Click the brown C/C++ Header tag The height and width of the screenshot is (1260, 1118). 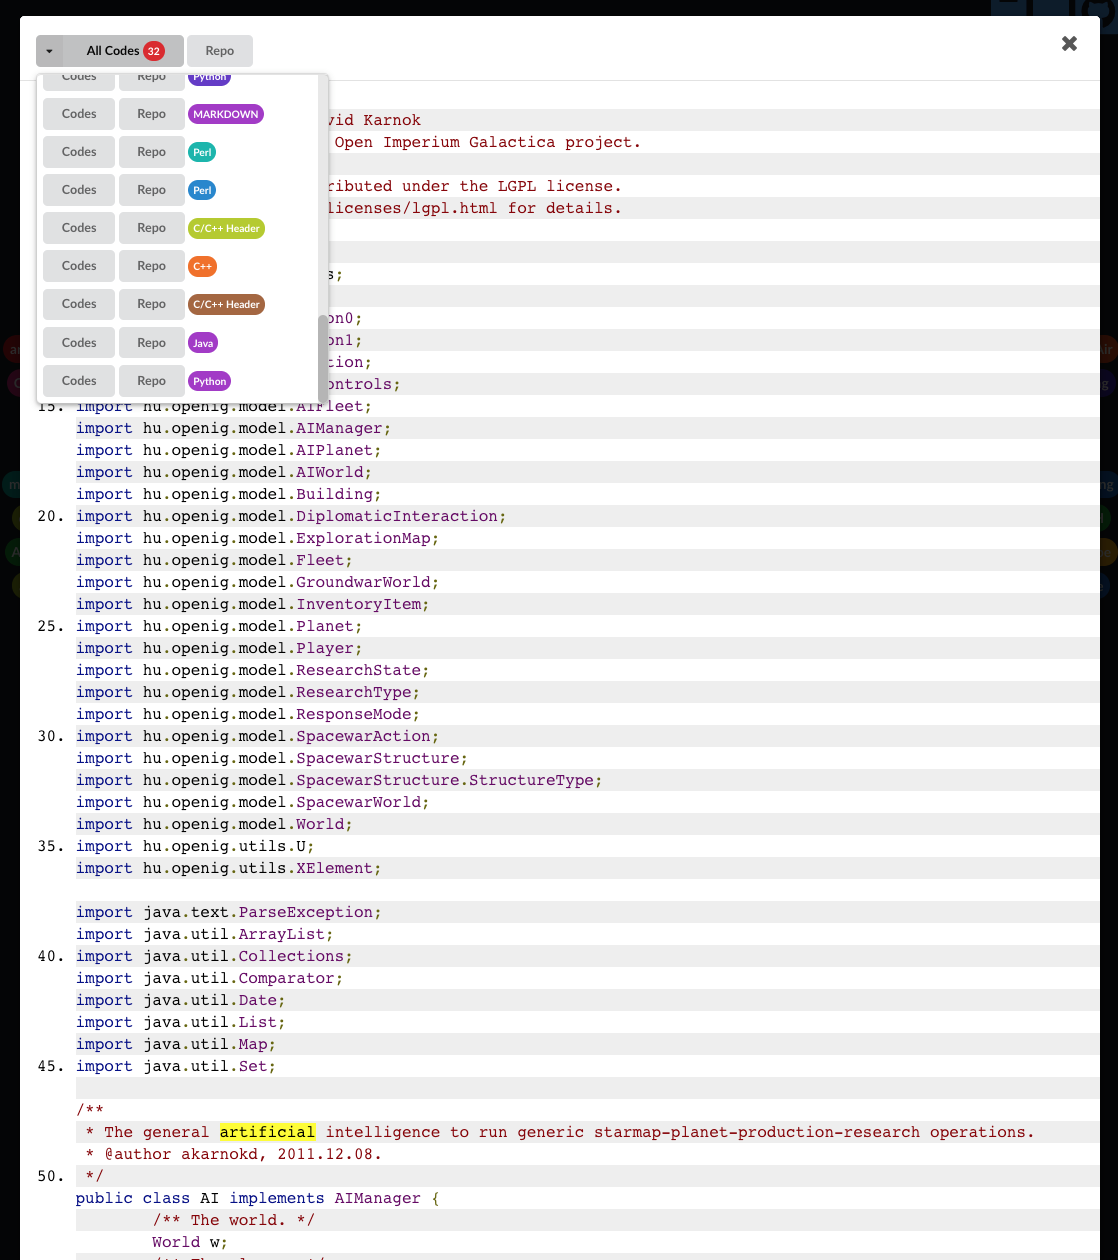pos(226,304)
